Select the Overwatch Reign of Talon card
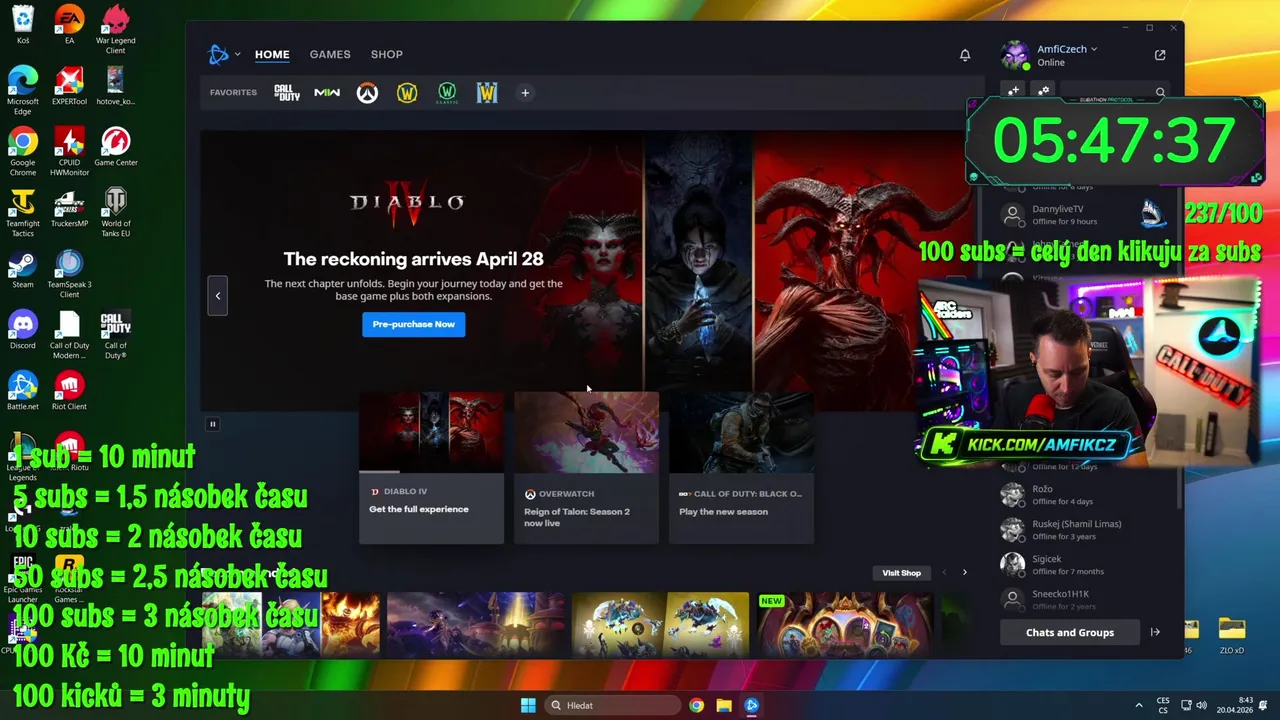 click(586, 467)
